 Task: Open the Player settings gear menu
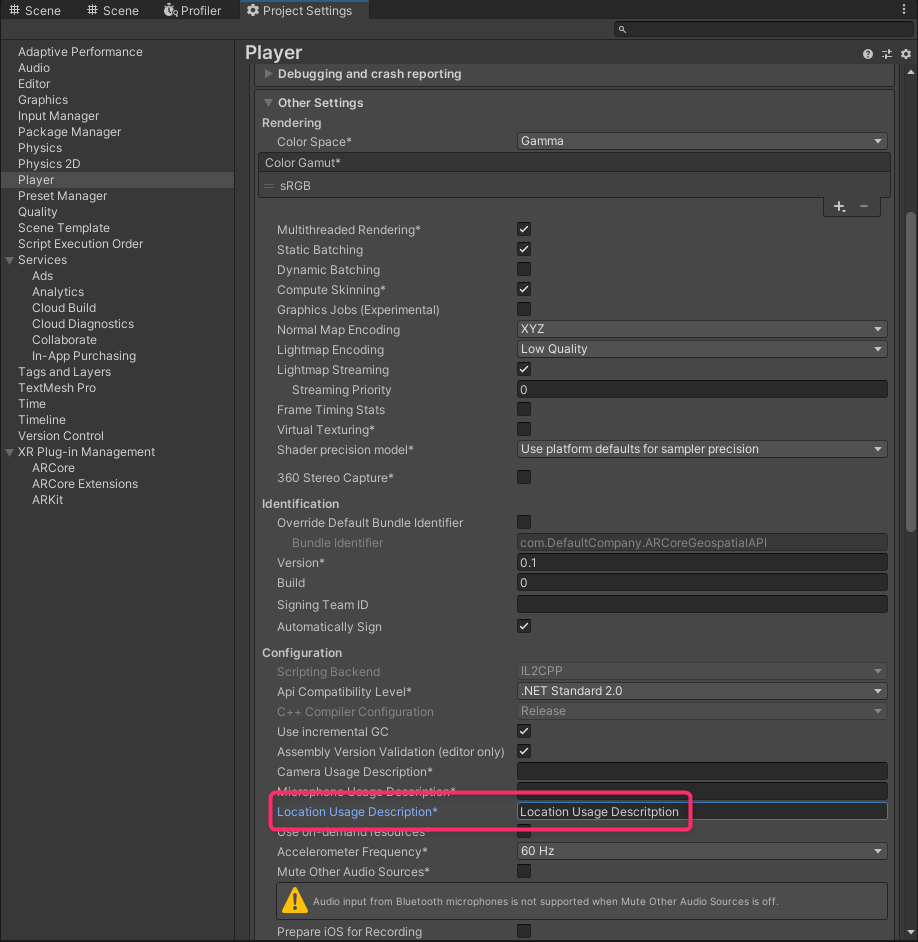click(906, 54)
